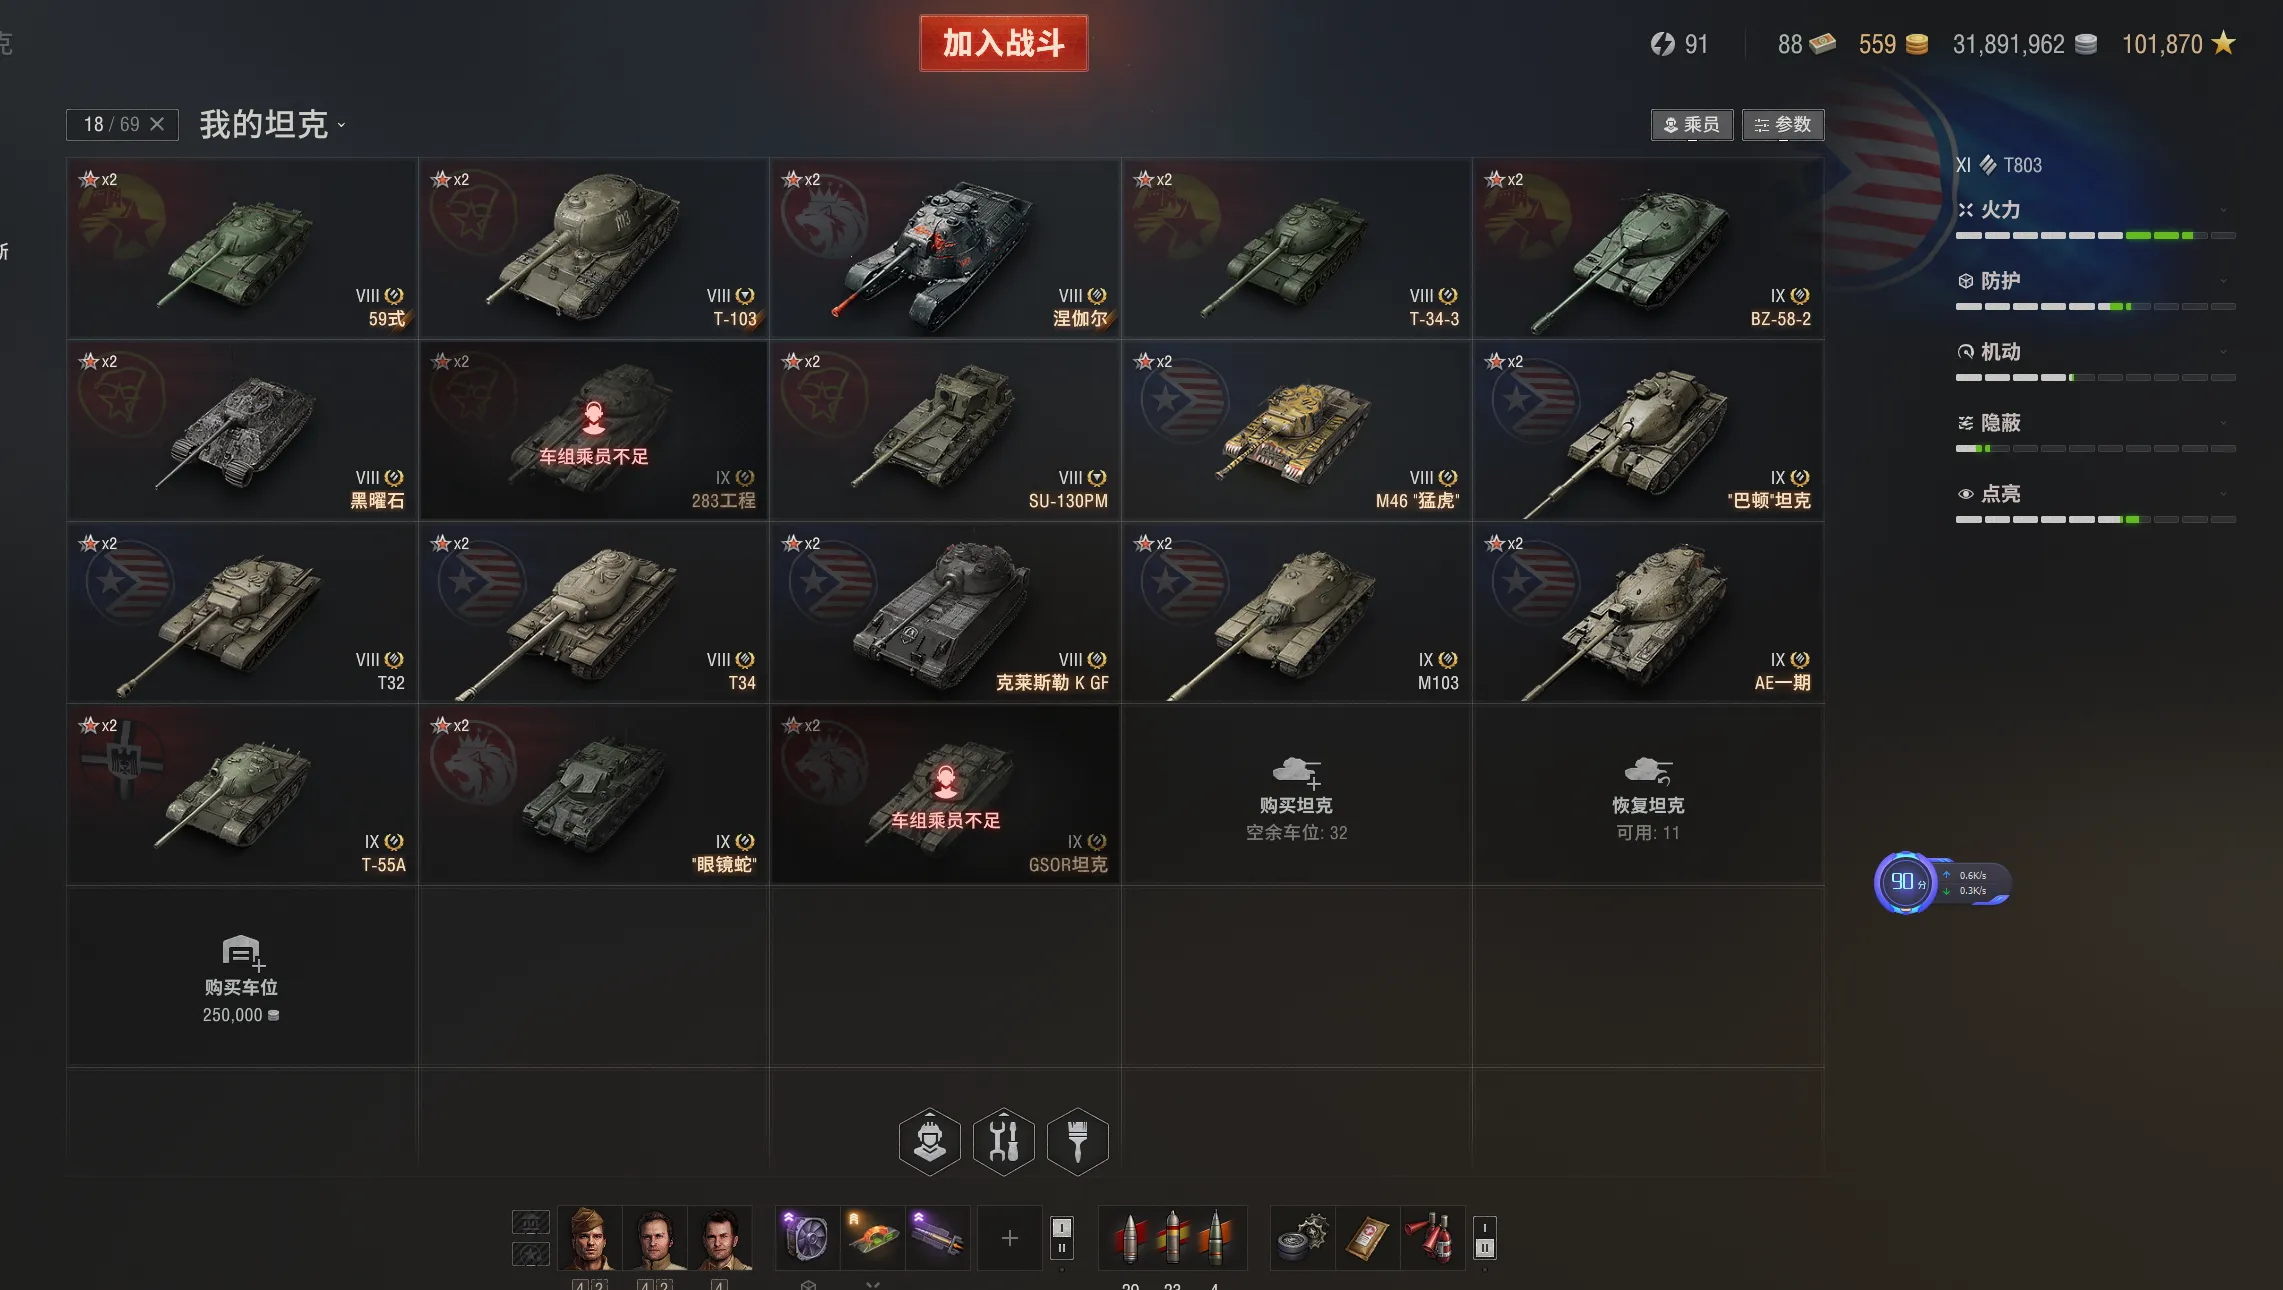
Task: Select the fire extinguisher consumable
Action: 1432,1238
